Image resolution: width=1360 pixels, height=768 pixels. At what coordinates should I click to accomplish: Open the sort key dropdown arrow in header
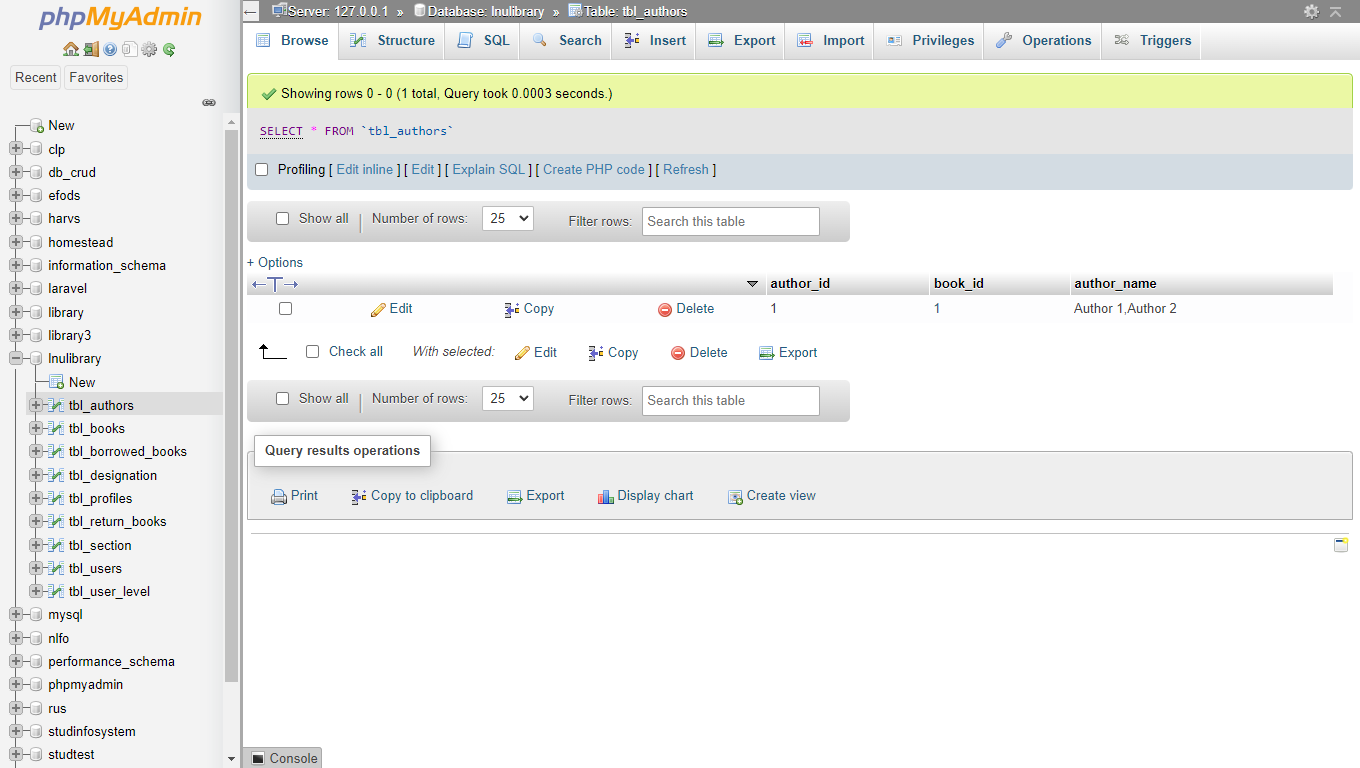tap(753, 285)
